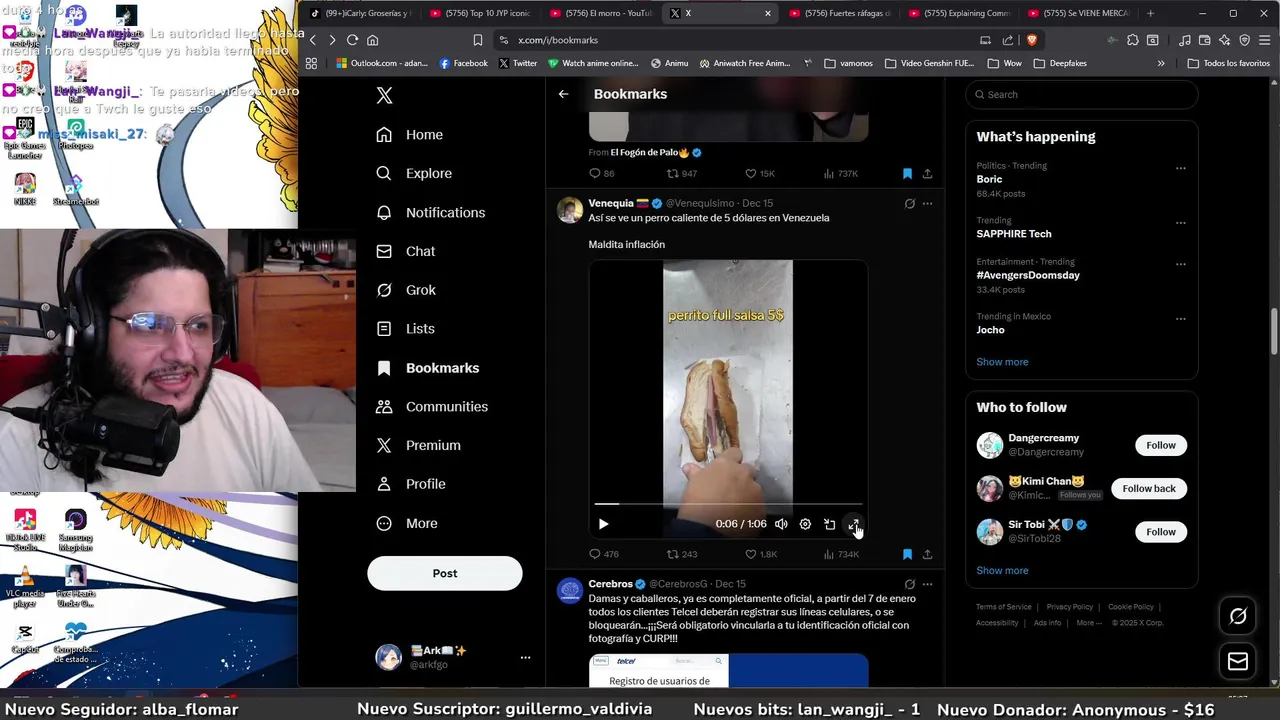Play the Venequia hot dog video

click(x=603, y=524)
